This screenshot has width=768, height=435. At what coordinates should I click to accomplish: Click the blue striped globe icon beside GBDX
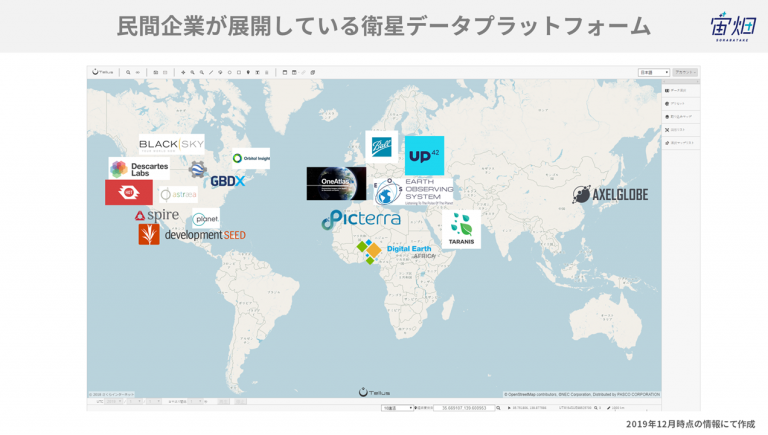tap(198, 169)
